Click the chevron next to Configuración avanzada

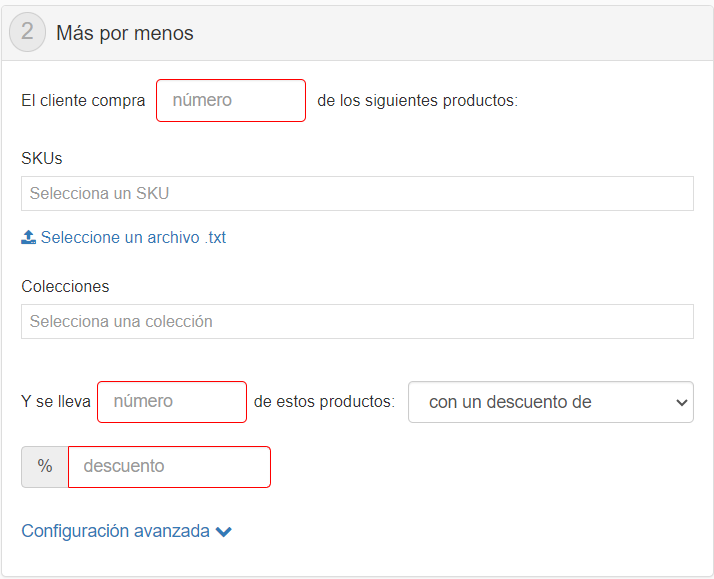point(224,532)
